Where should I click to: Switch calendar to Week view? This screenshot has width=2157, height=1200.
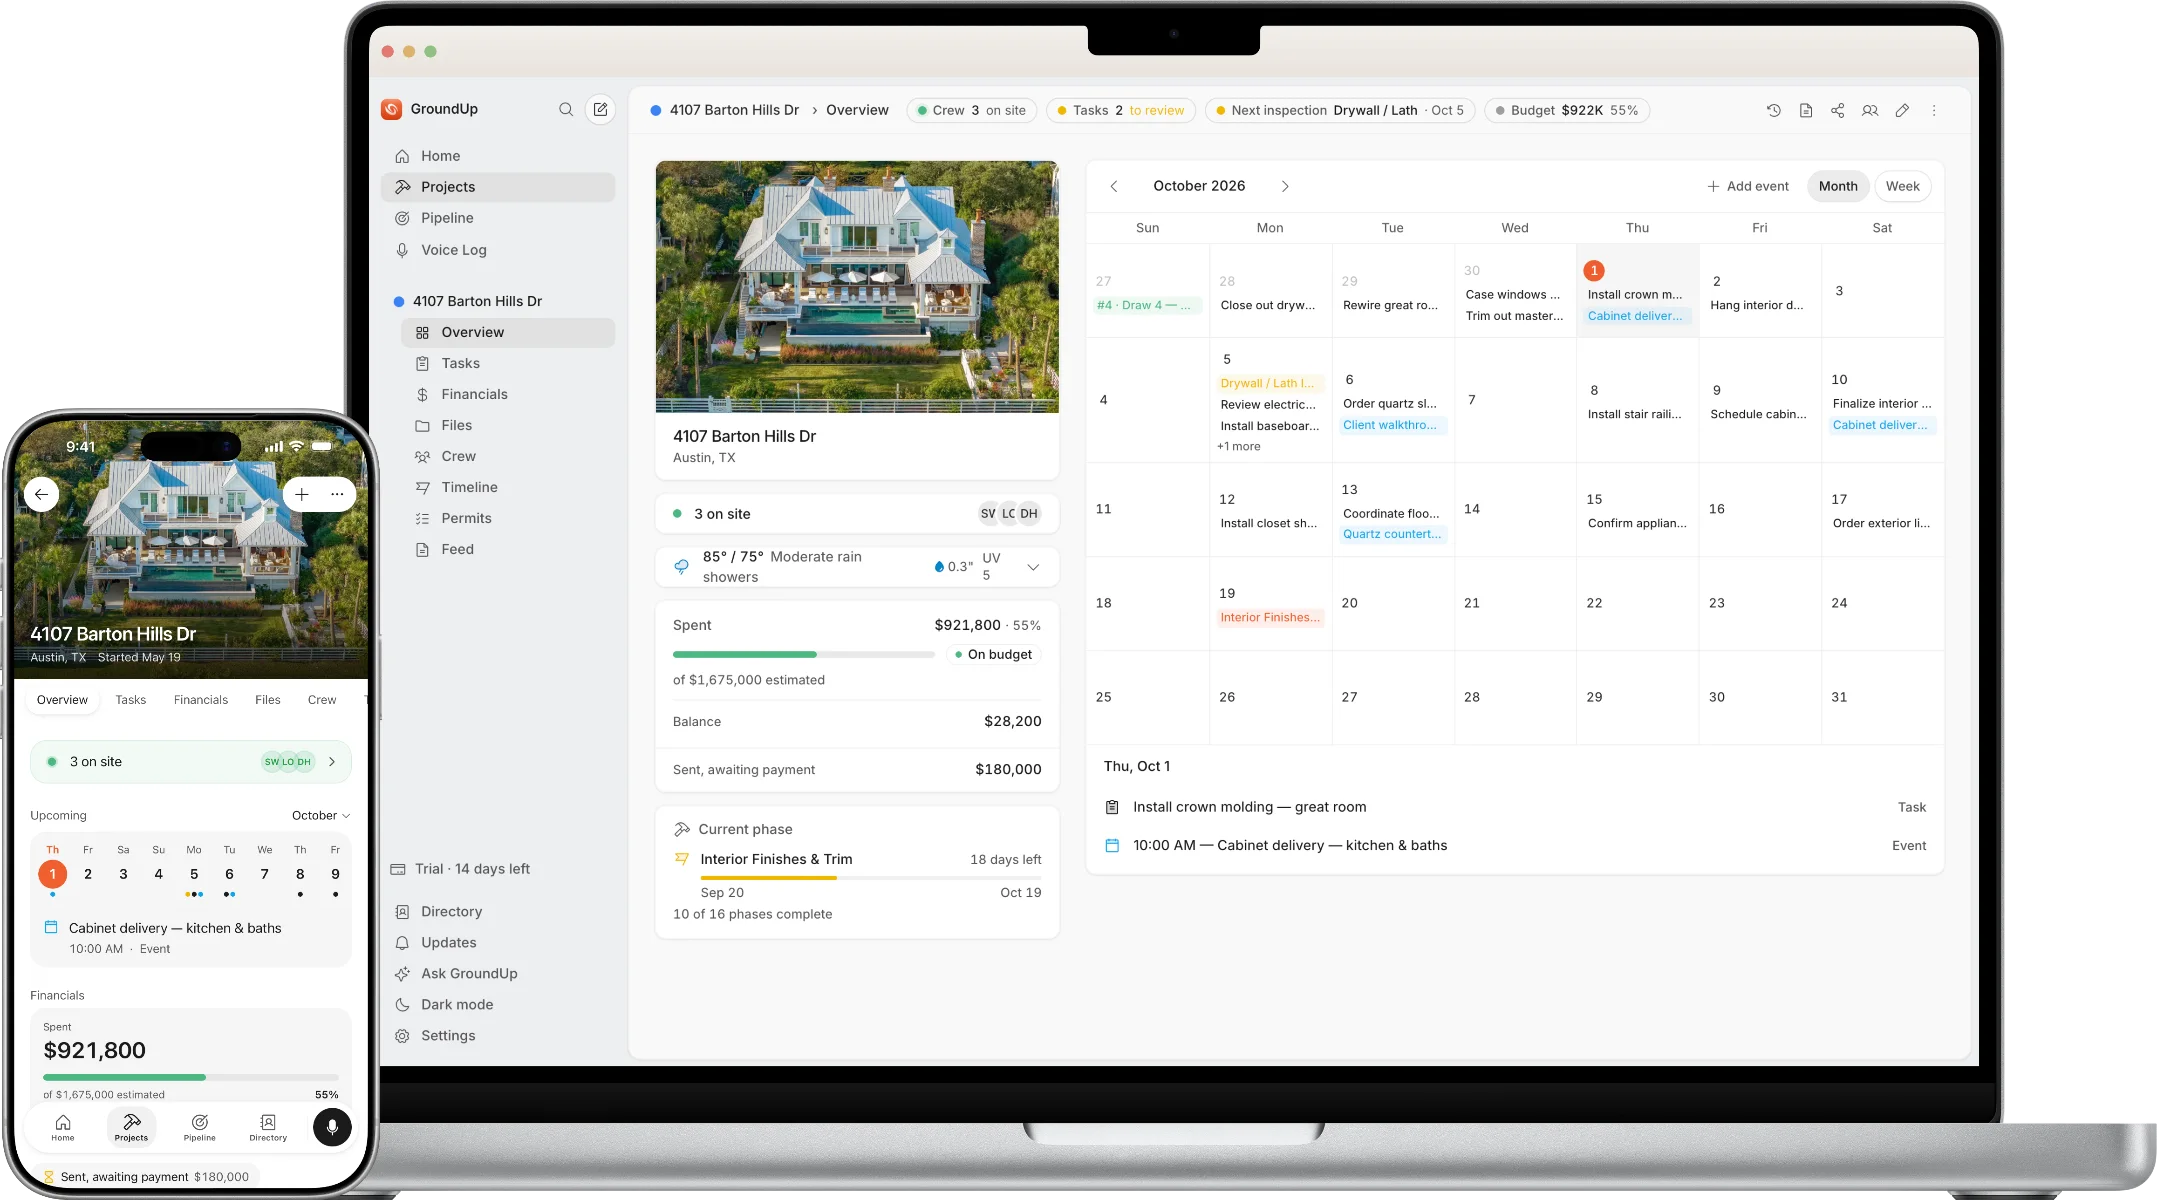coord(1902,186)
